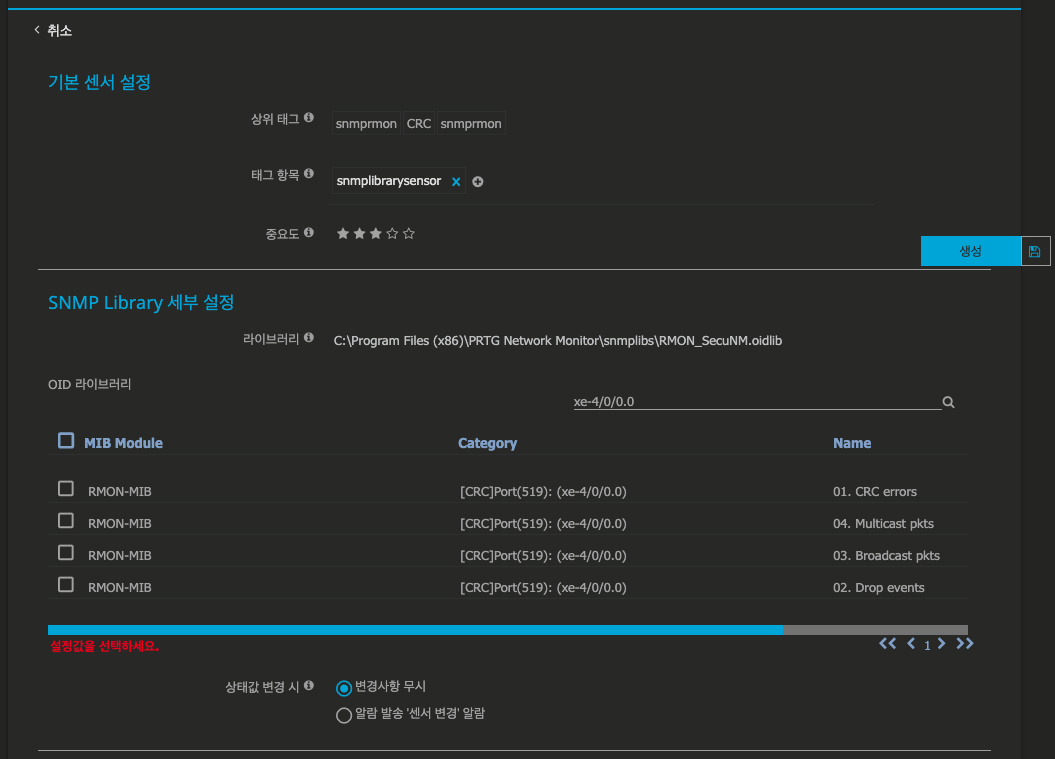Click info icon next to 태그 항목
Image resolution: width=1055 pixels, height=759 pixels.
pyautogui.click(x=309, y=174)
